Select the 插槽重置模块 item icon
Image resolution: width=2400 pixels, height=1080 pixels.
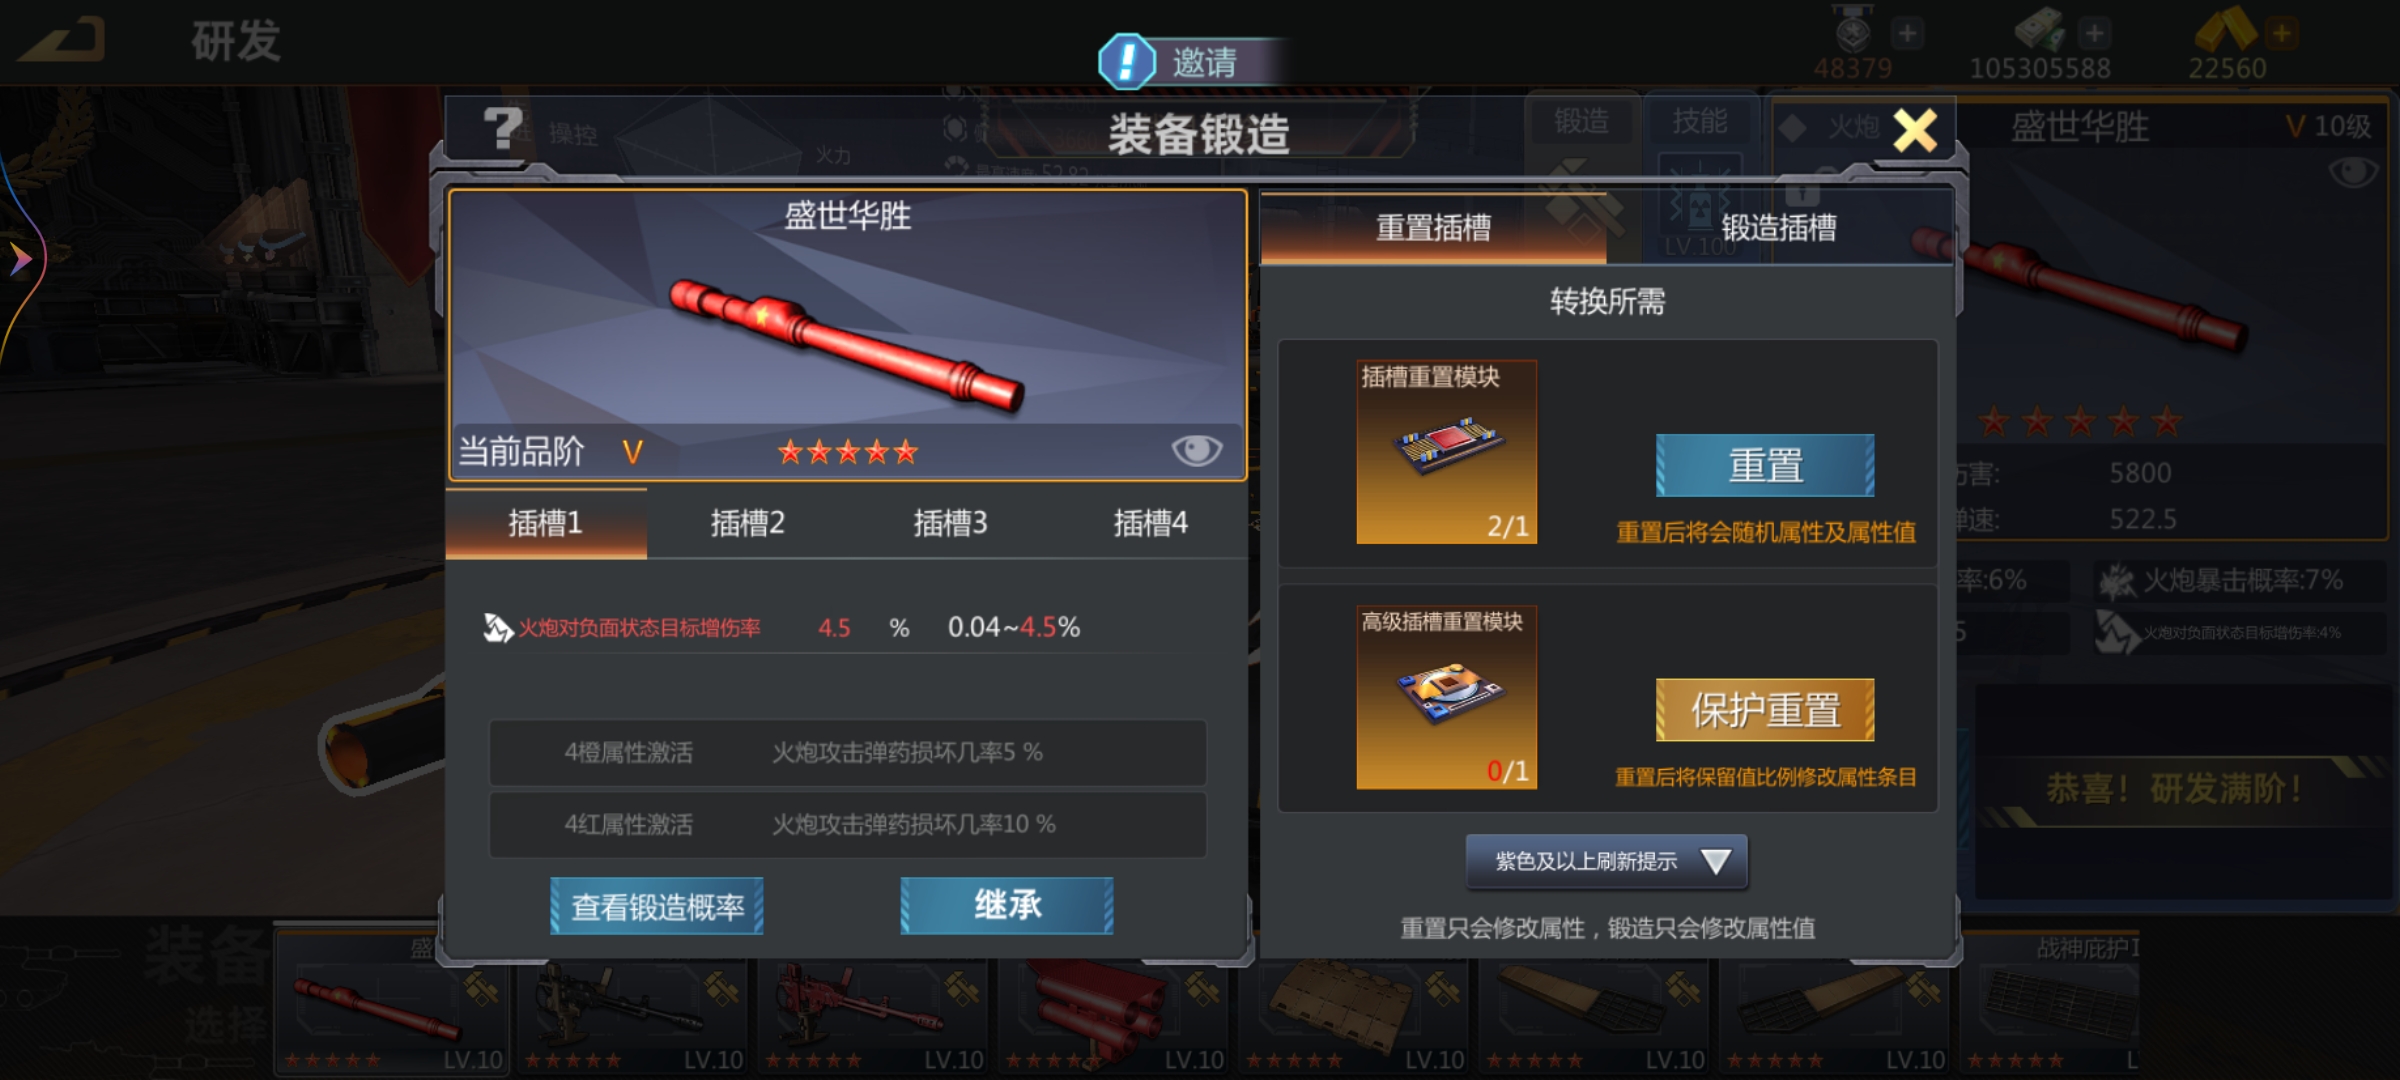coord(1446,452)
